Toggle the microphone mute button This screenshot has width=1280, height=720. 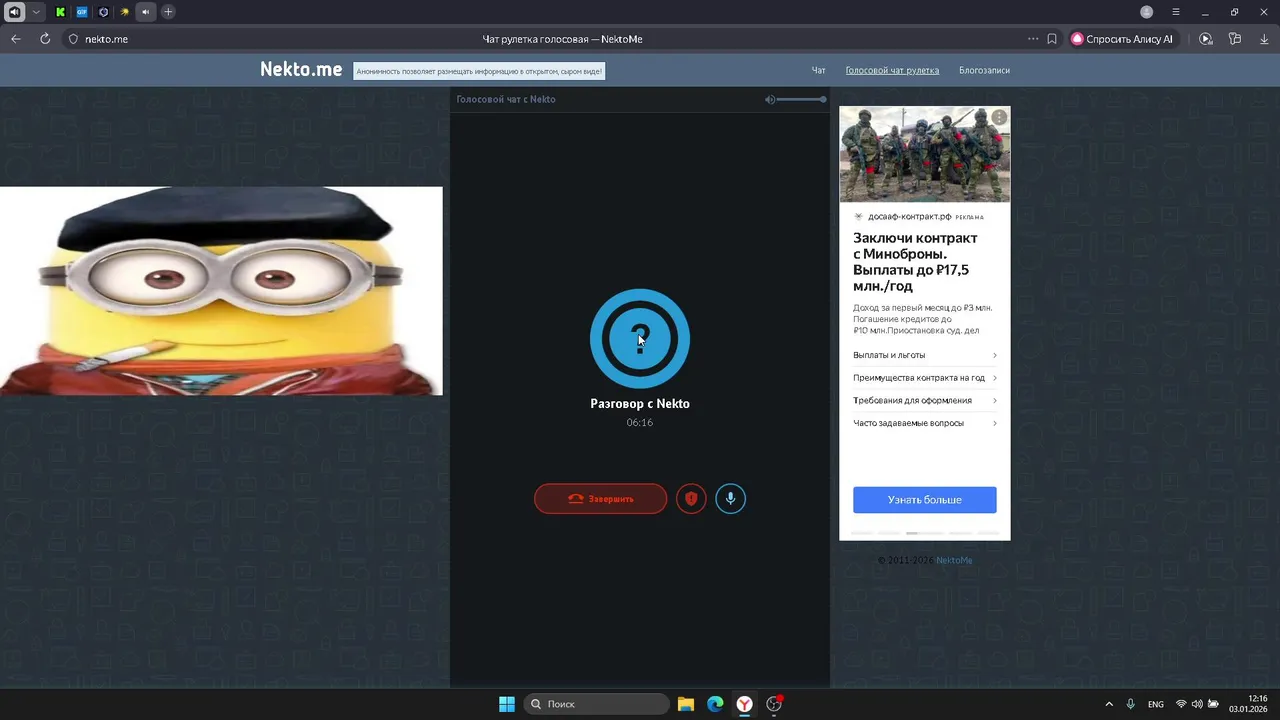click(730, 499)
